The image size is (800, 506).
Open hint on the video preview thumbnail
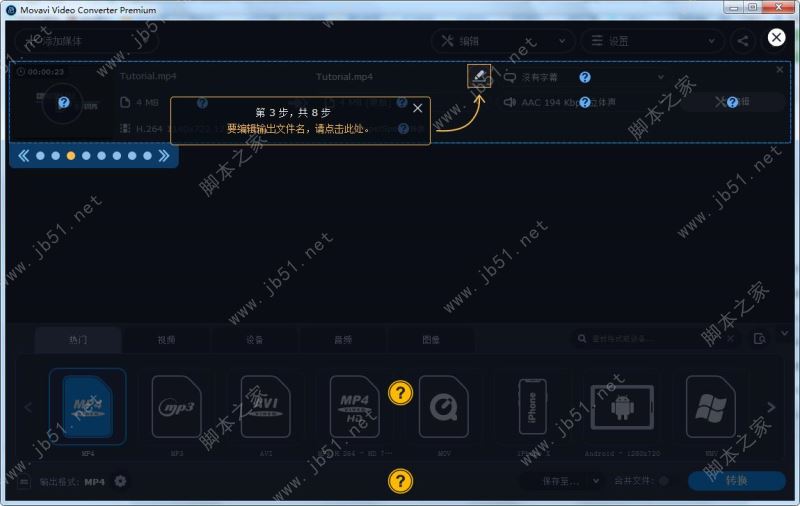click(64, 103)
